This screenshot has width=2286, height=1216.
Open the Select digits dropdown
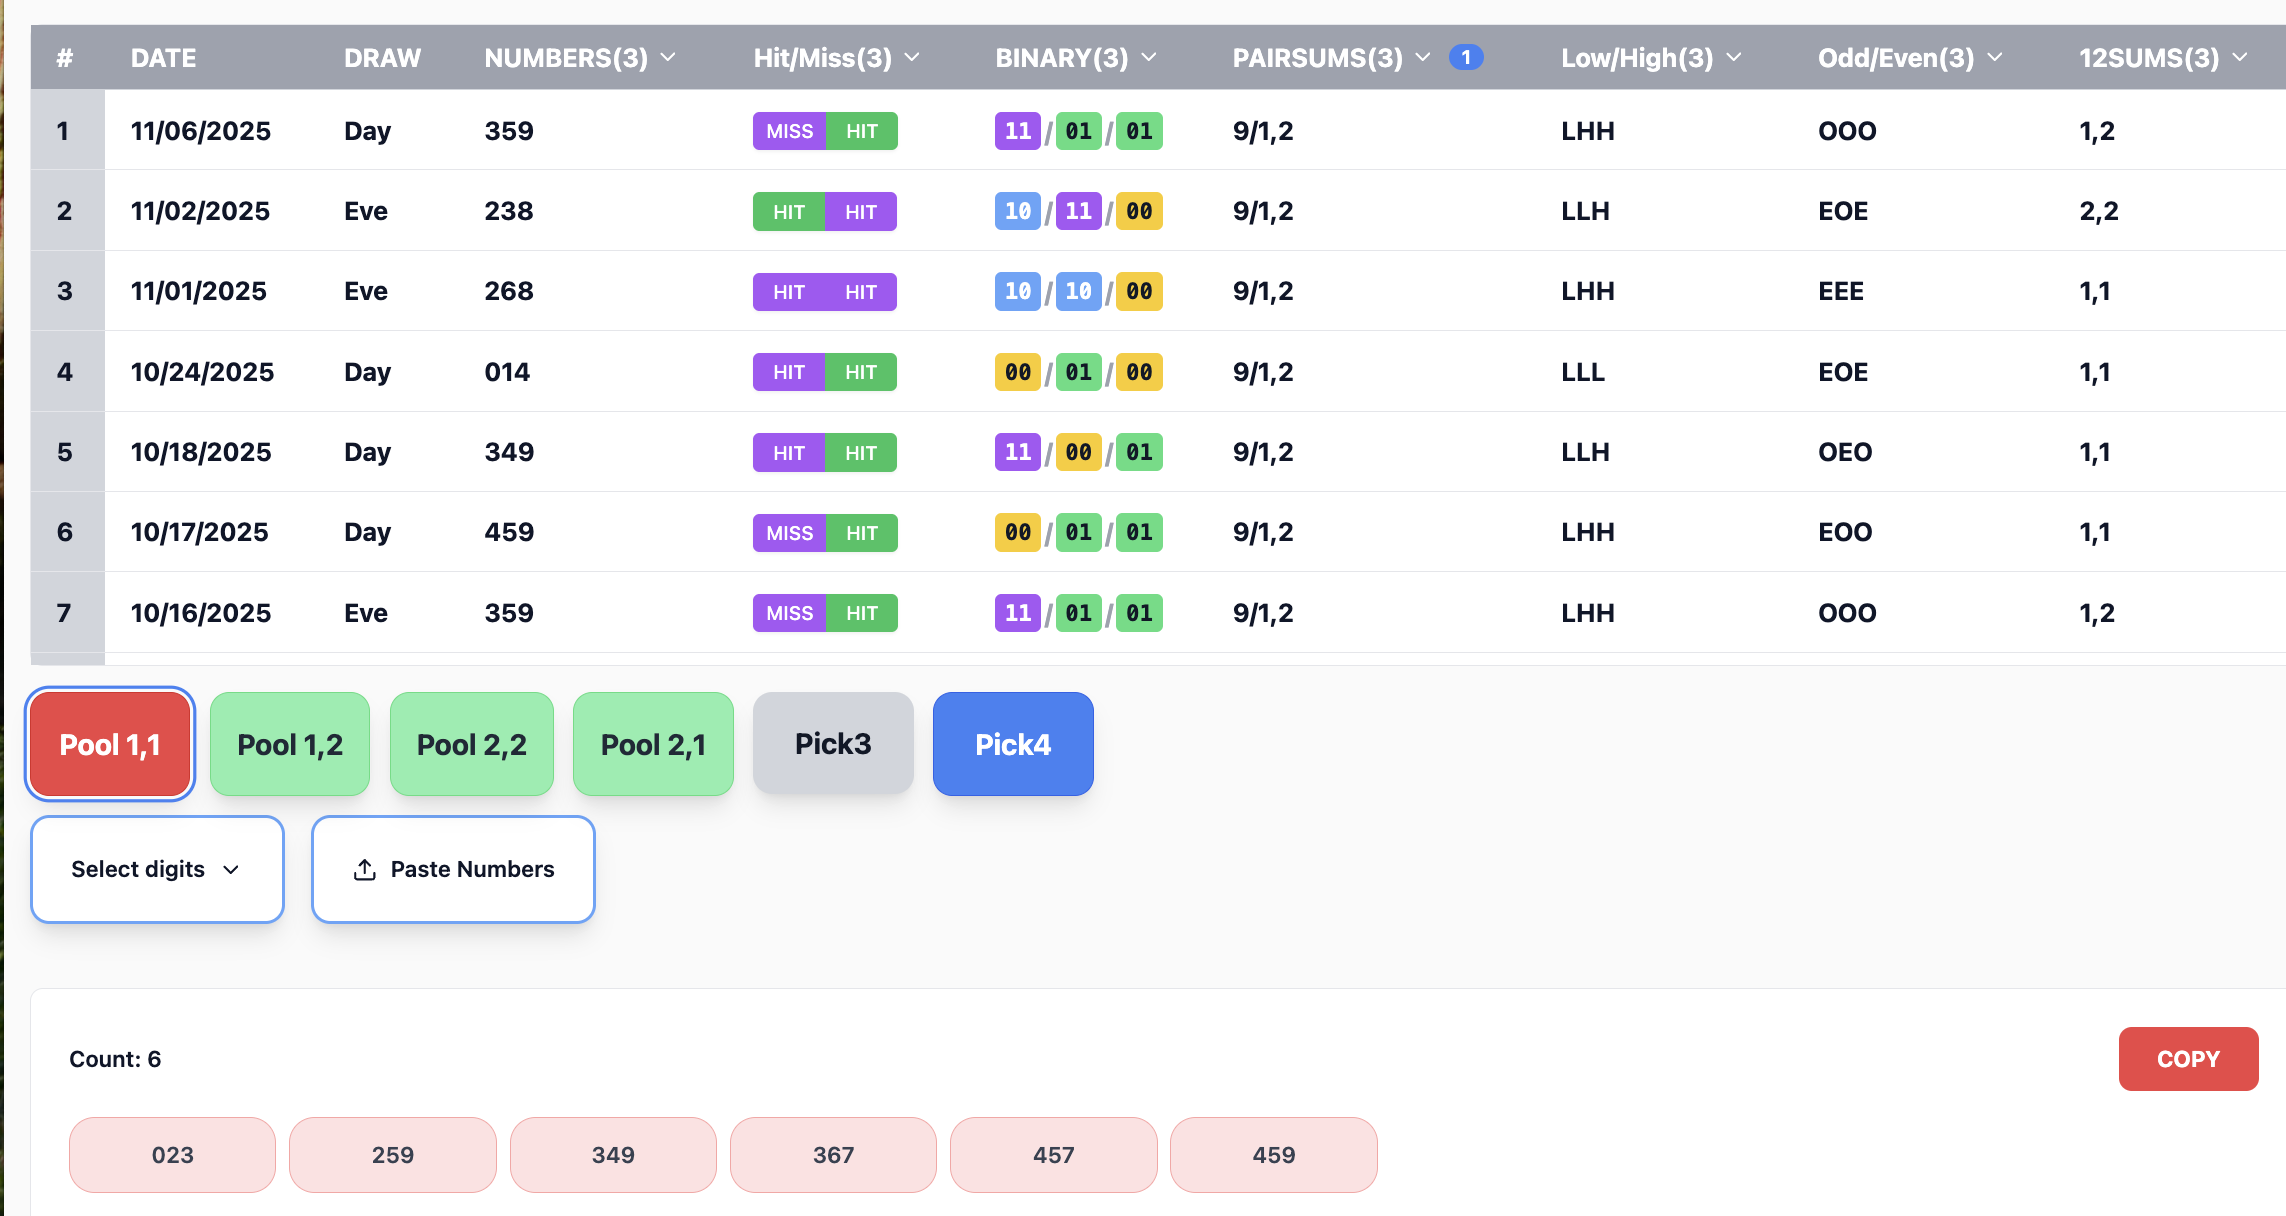click(157, 869)
